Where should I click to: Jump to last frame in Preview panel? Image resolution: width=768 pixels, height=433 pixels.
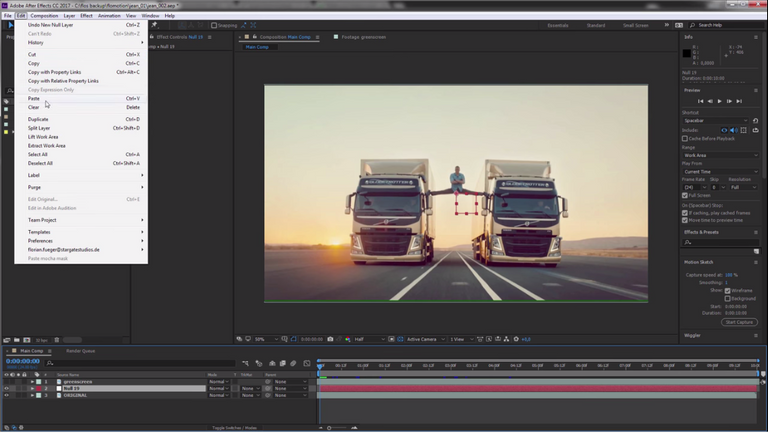pyautogui.click(x=739, y=101)
